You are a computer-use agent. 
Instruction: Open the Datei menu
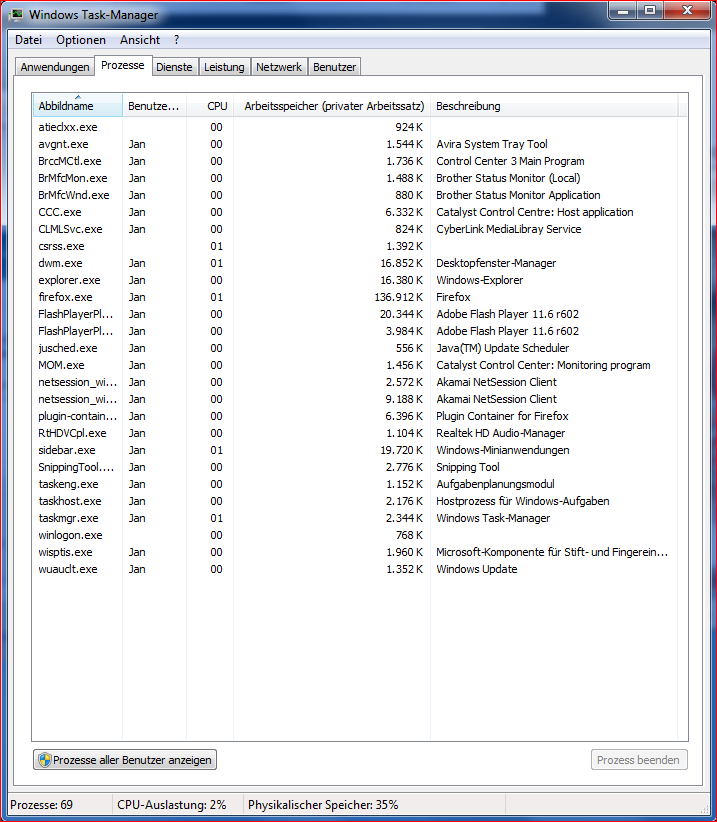28,40
